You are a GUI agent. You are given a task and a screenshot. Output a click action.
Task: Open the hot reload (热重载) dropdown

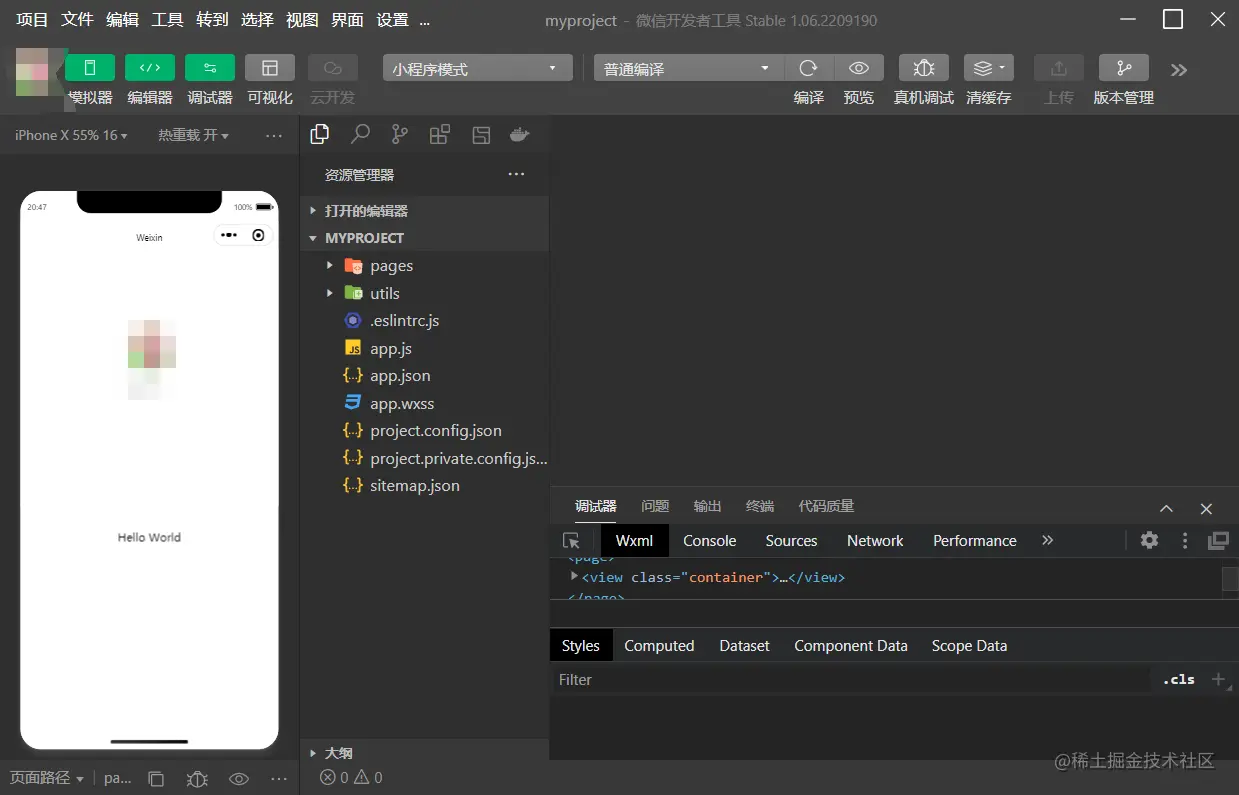[193, 135]
